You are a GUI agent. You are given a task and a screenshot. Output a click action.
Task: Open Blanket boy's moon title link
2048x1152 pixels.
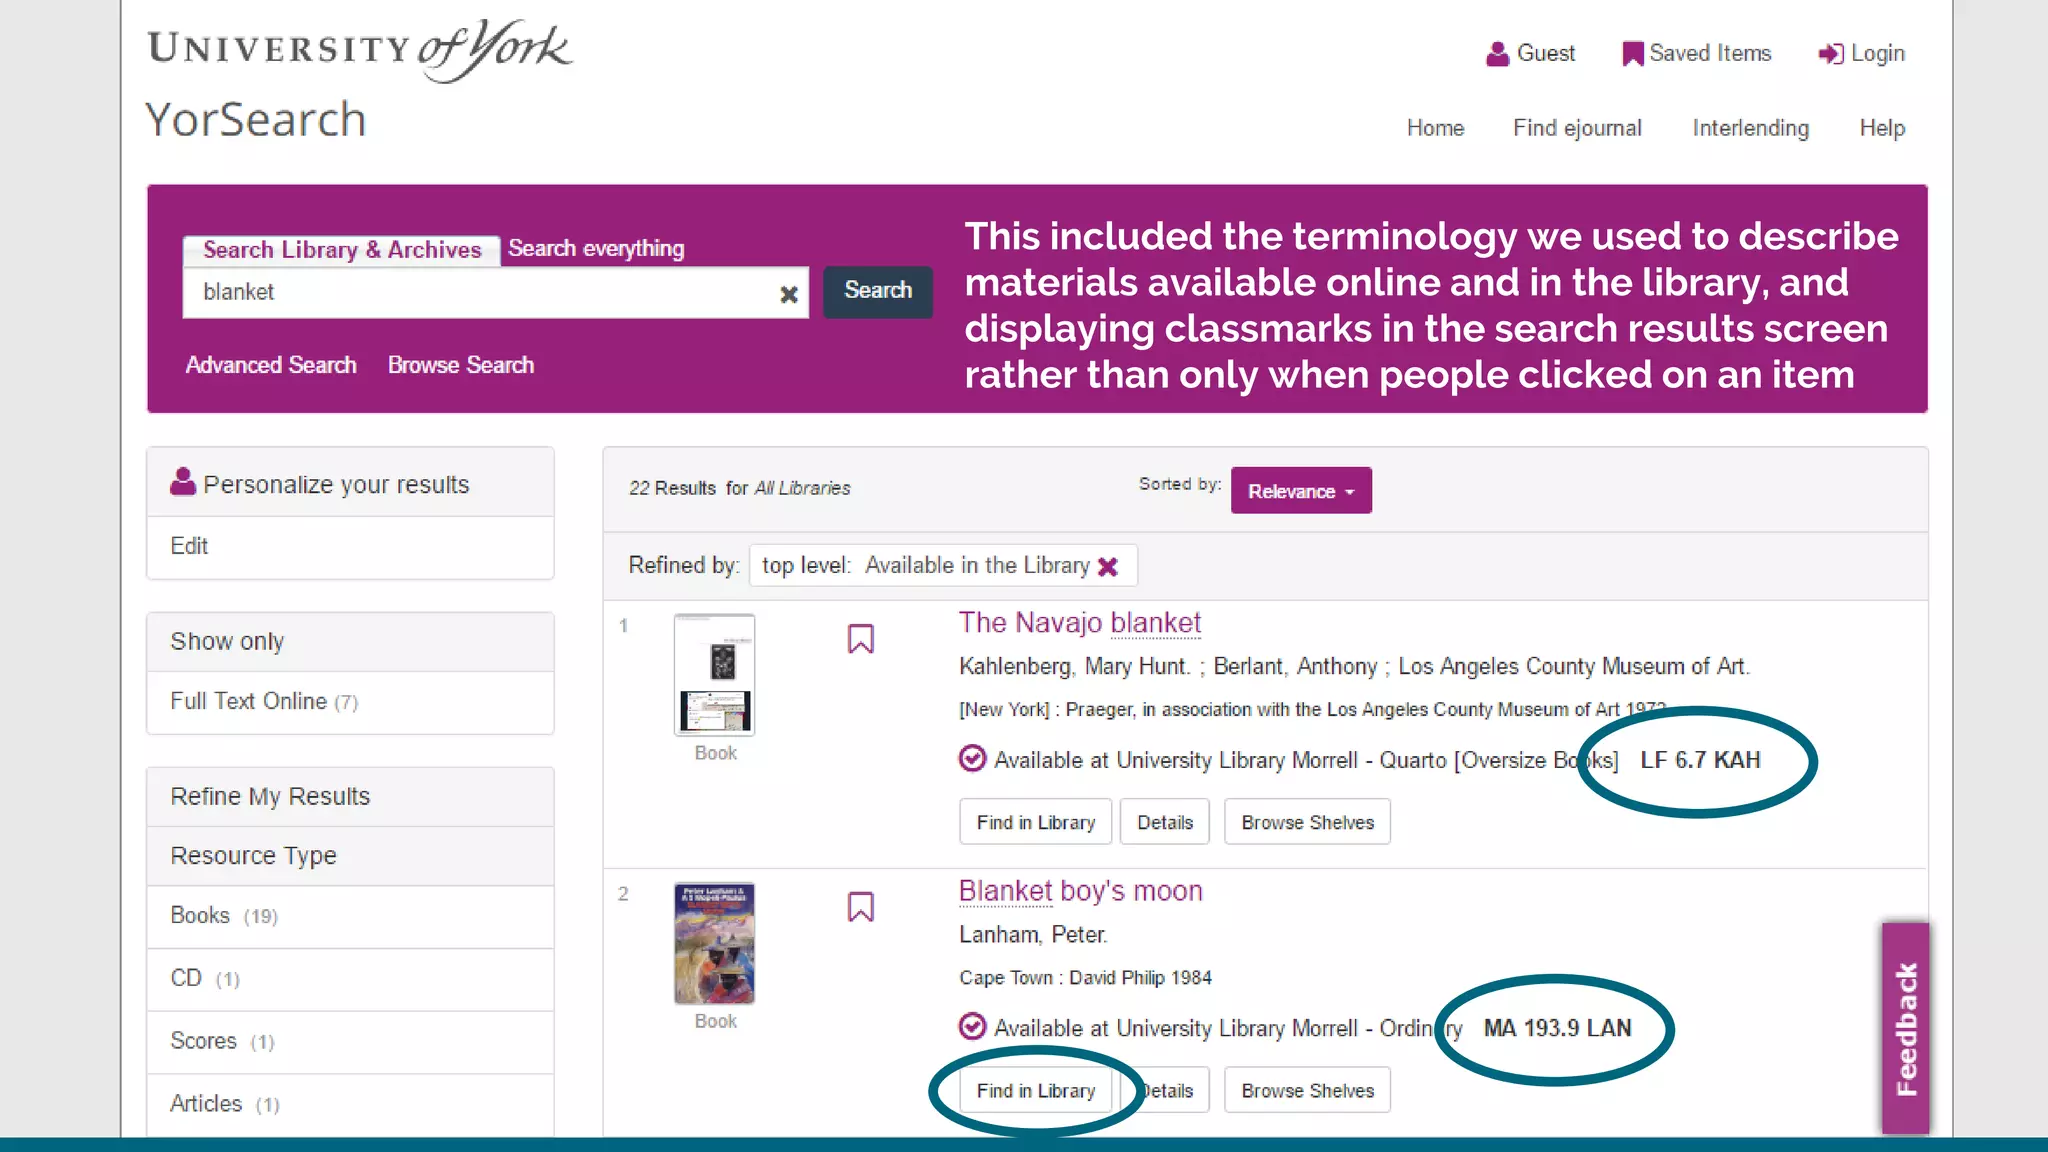1081,891
